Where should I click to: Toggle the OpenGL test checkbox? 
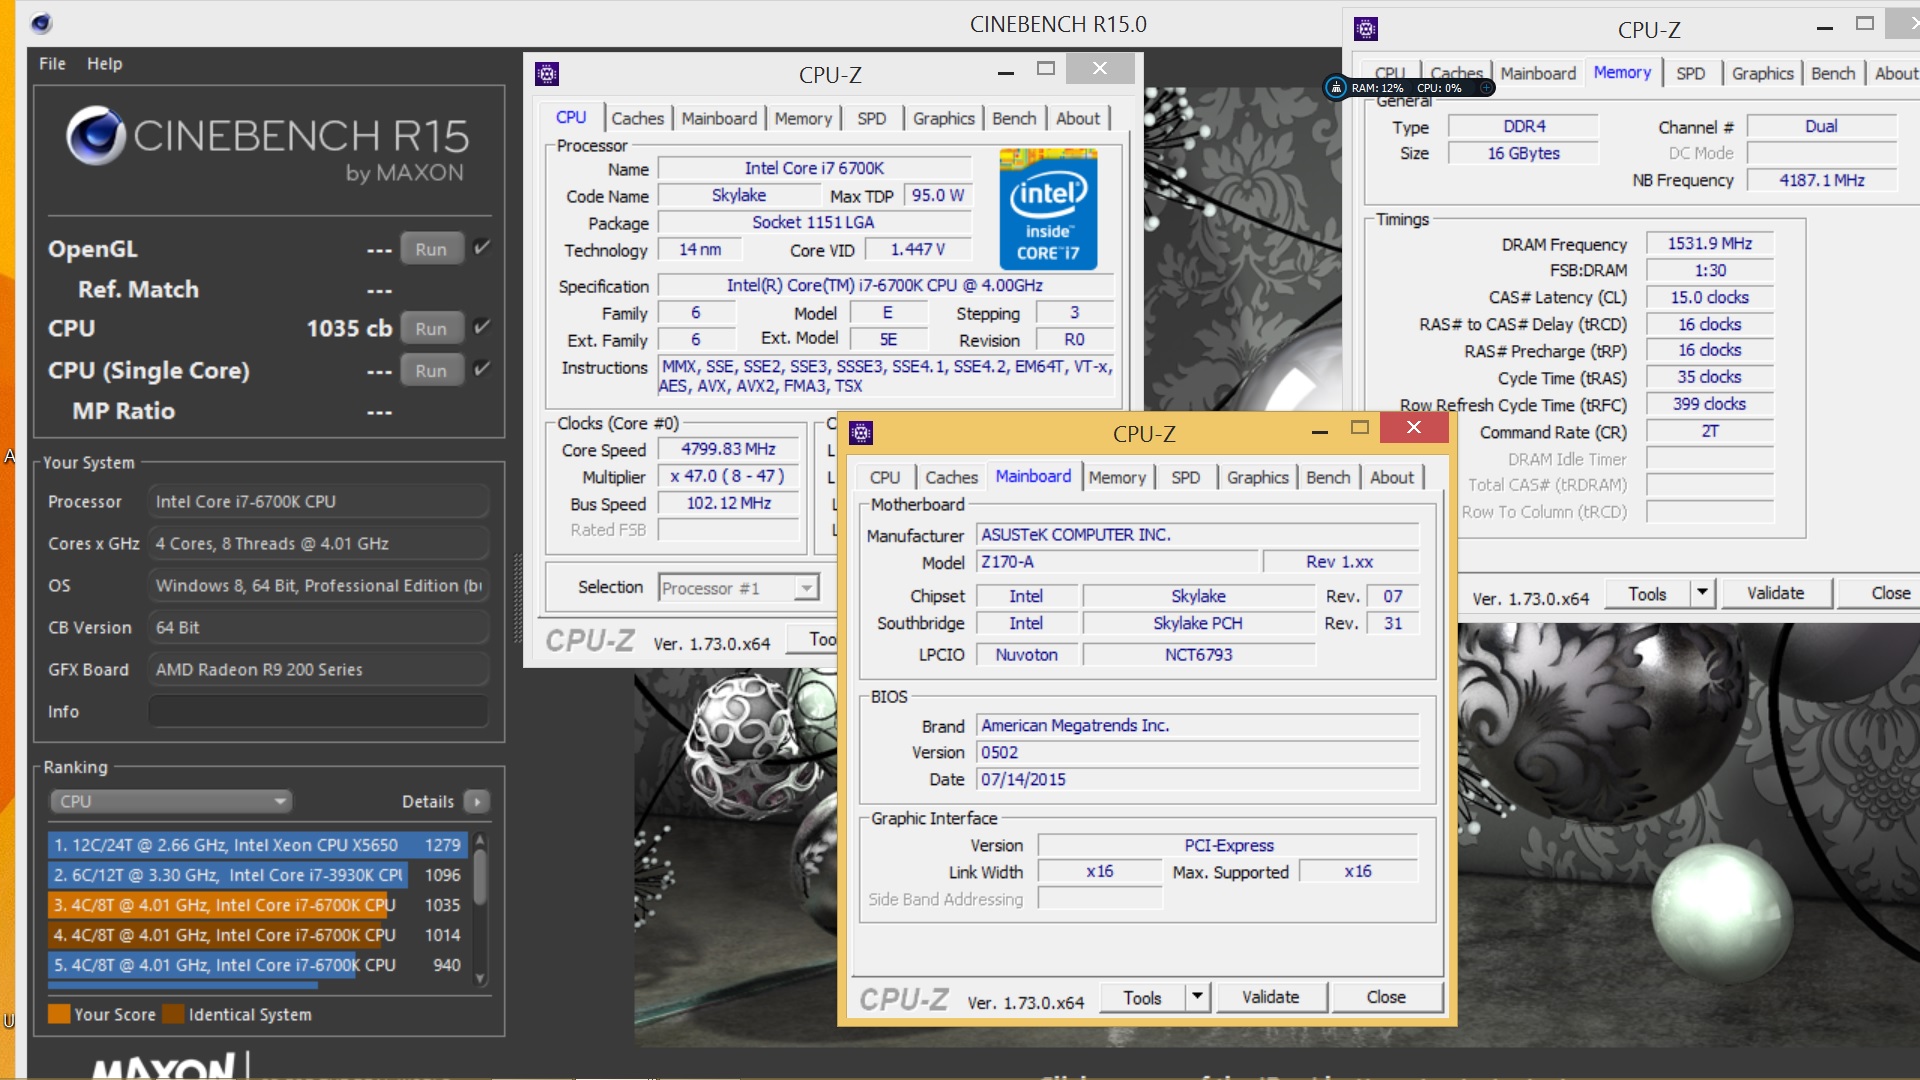(482, 248)
